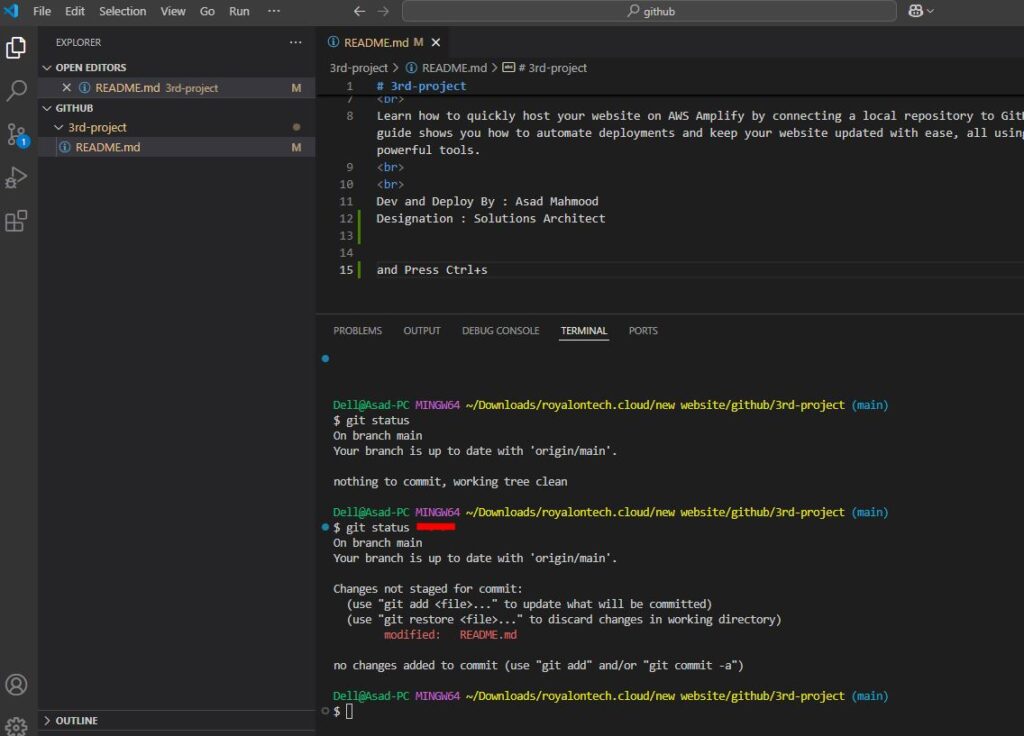Click line 12 'Designation : Solutions Architect'
Screen dimensions: 1024x736
click(490, 218)
